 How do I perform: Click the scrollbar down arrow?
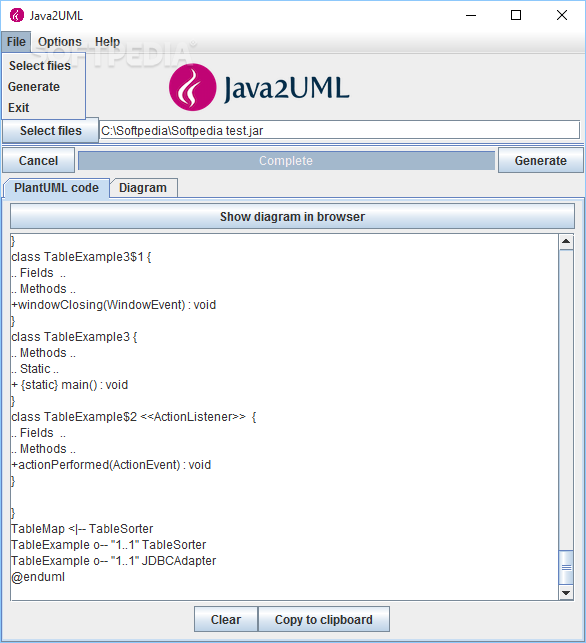pyautogui.click(x=566, y=593)
